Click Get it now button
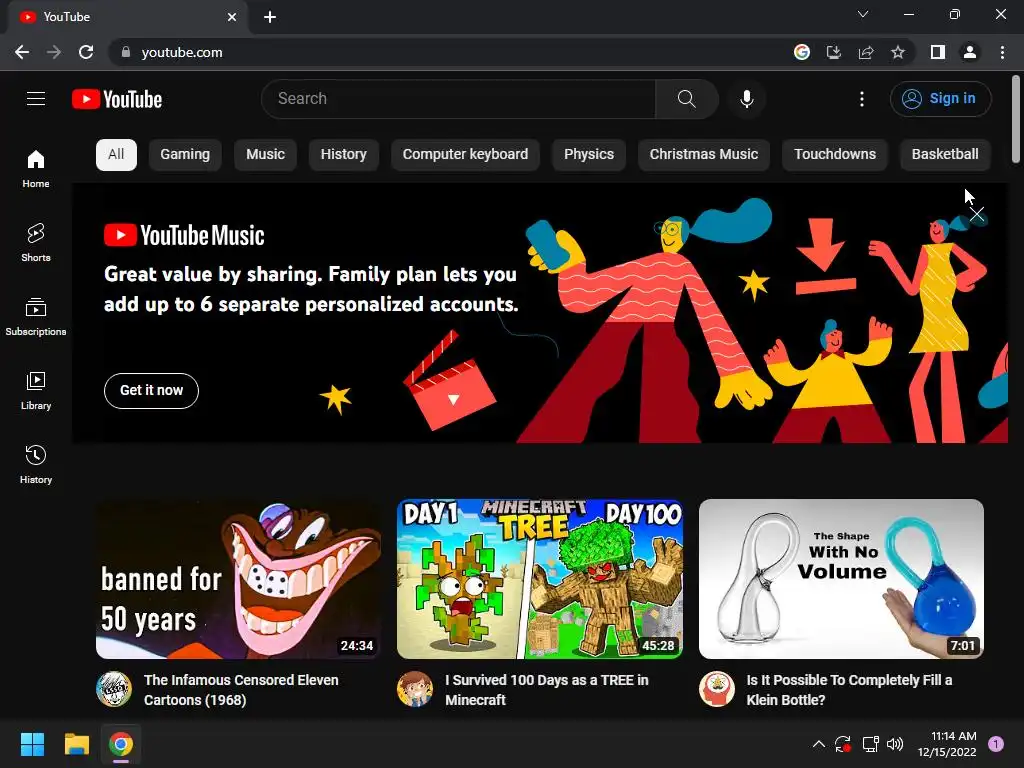1024x768 pixels. point(152,391)
